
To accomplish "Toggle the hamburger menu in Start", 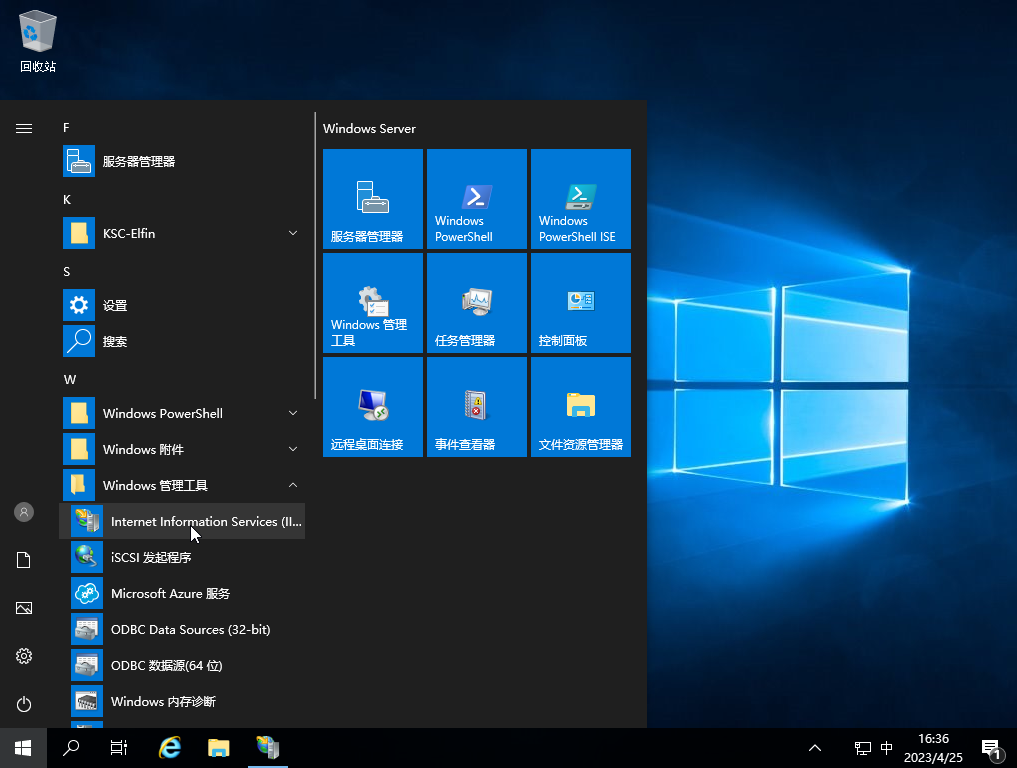I will pos(24,128).
